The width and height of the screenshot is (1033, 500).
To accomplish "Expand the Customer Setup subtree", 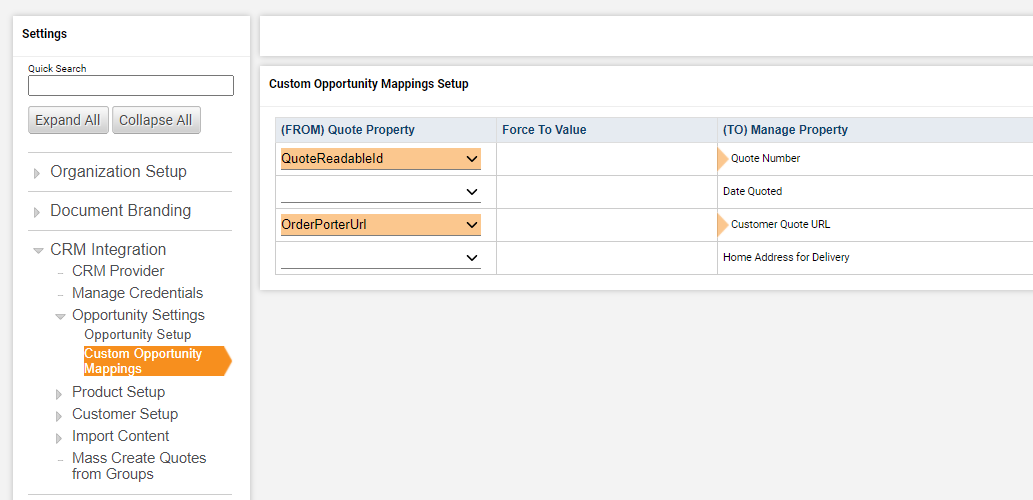I will click(x=60, y=415).
